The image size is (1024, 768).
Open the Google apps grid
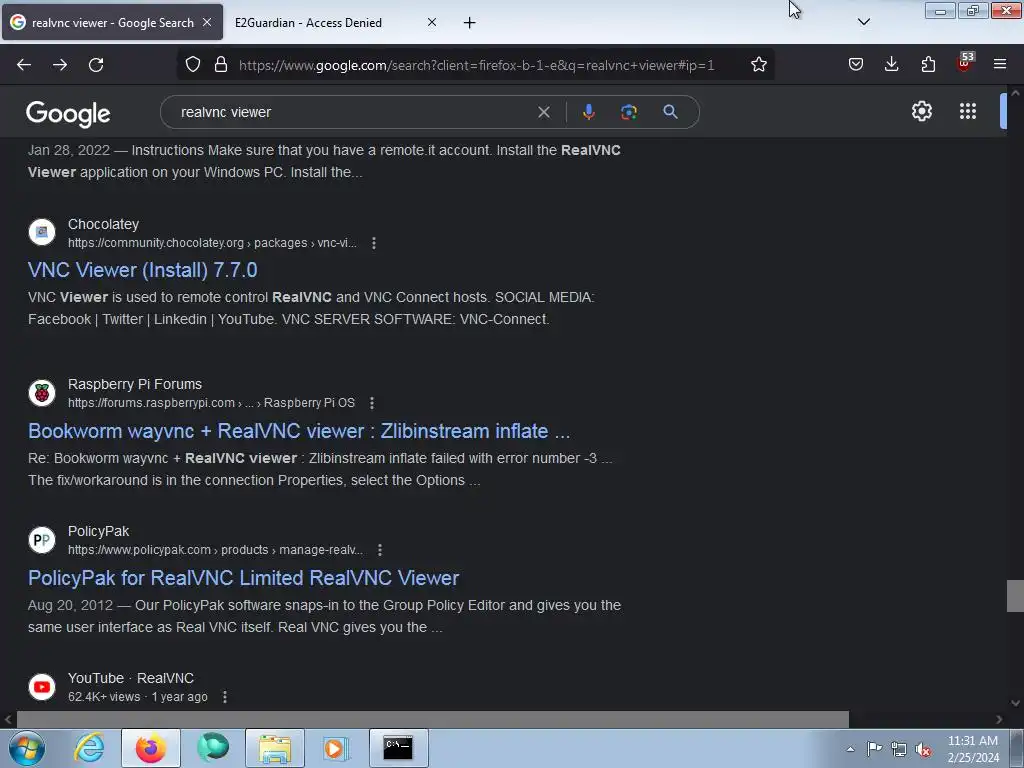(x=968, y=111)
